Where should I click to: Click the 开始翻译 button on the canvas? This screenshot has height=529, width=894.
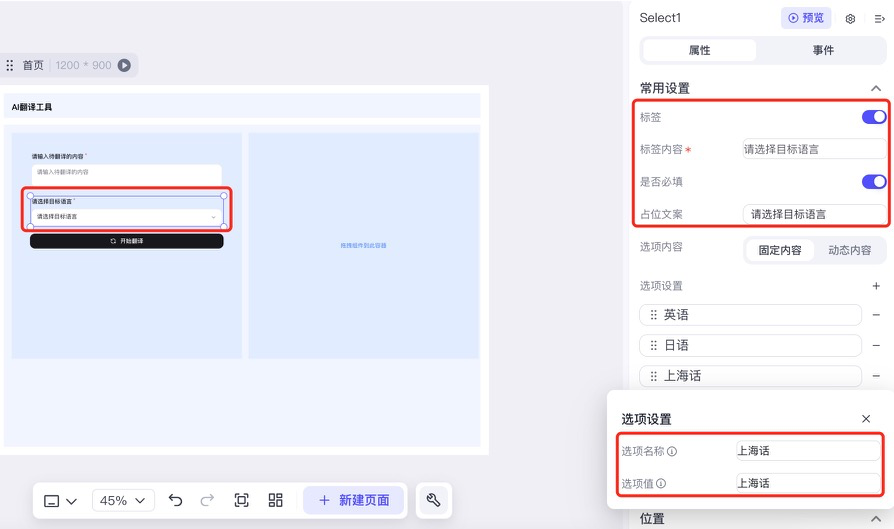[127, 241]
